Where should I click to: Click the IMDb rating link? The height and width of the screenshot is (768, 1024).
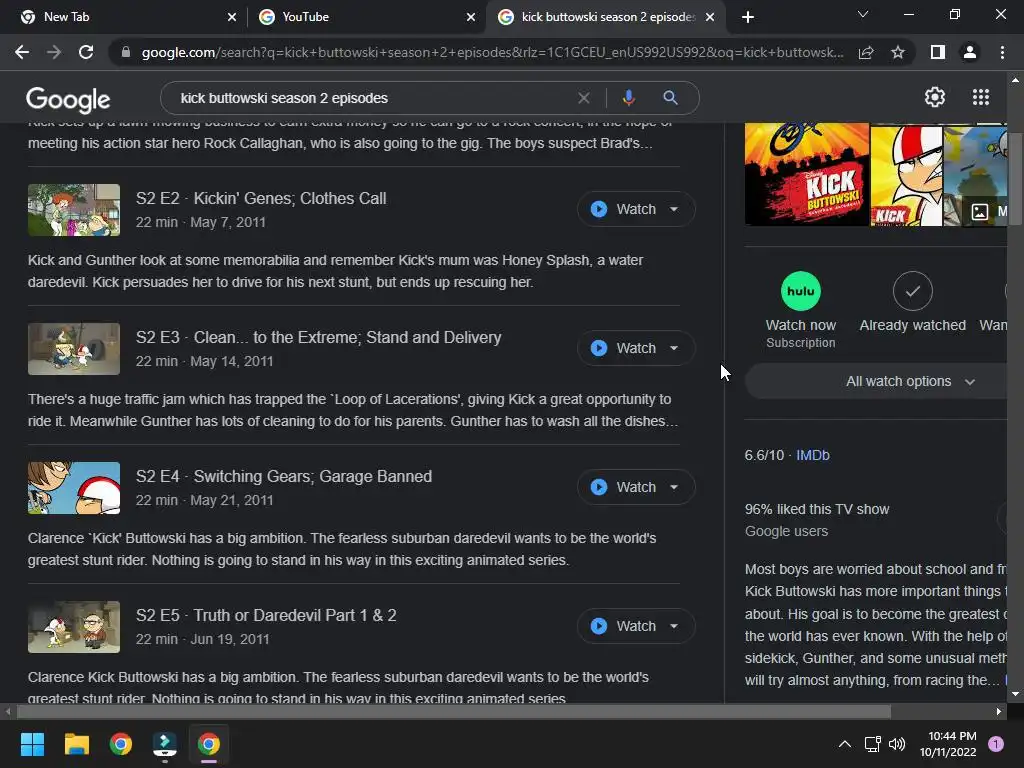pos(812,455)
